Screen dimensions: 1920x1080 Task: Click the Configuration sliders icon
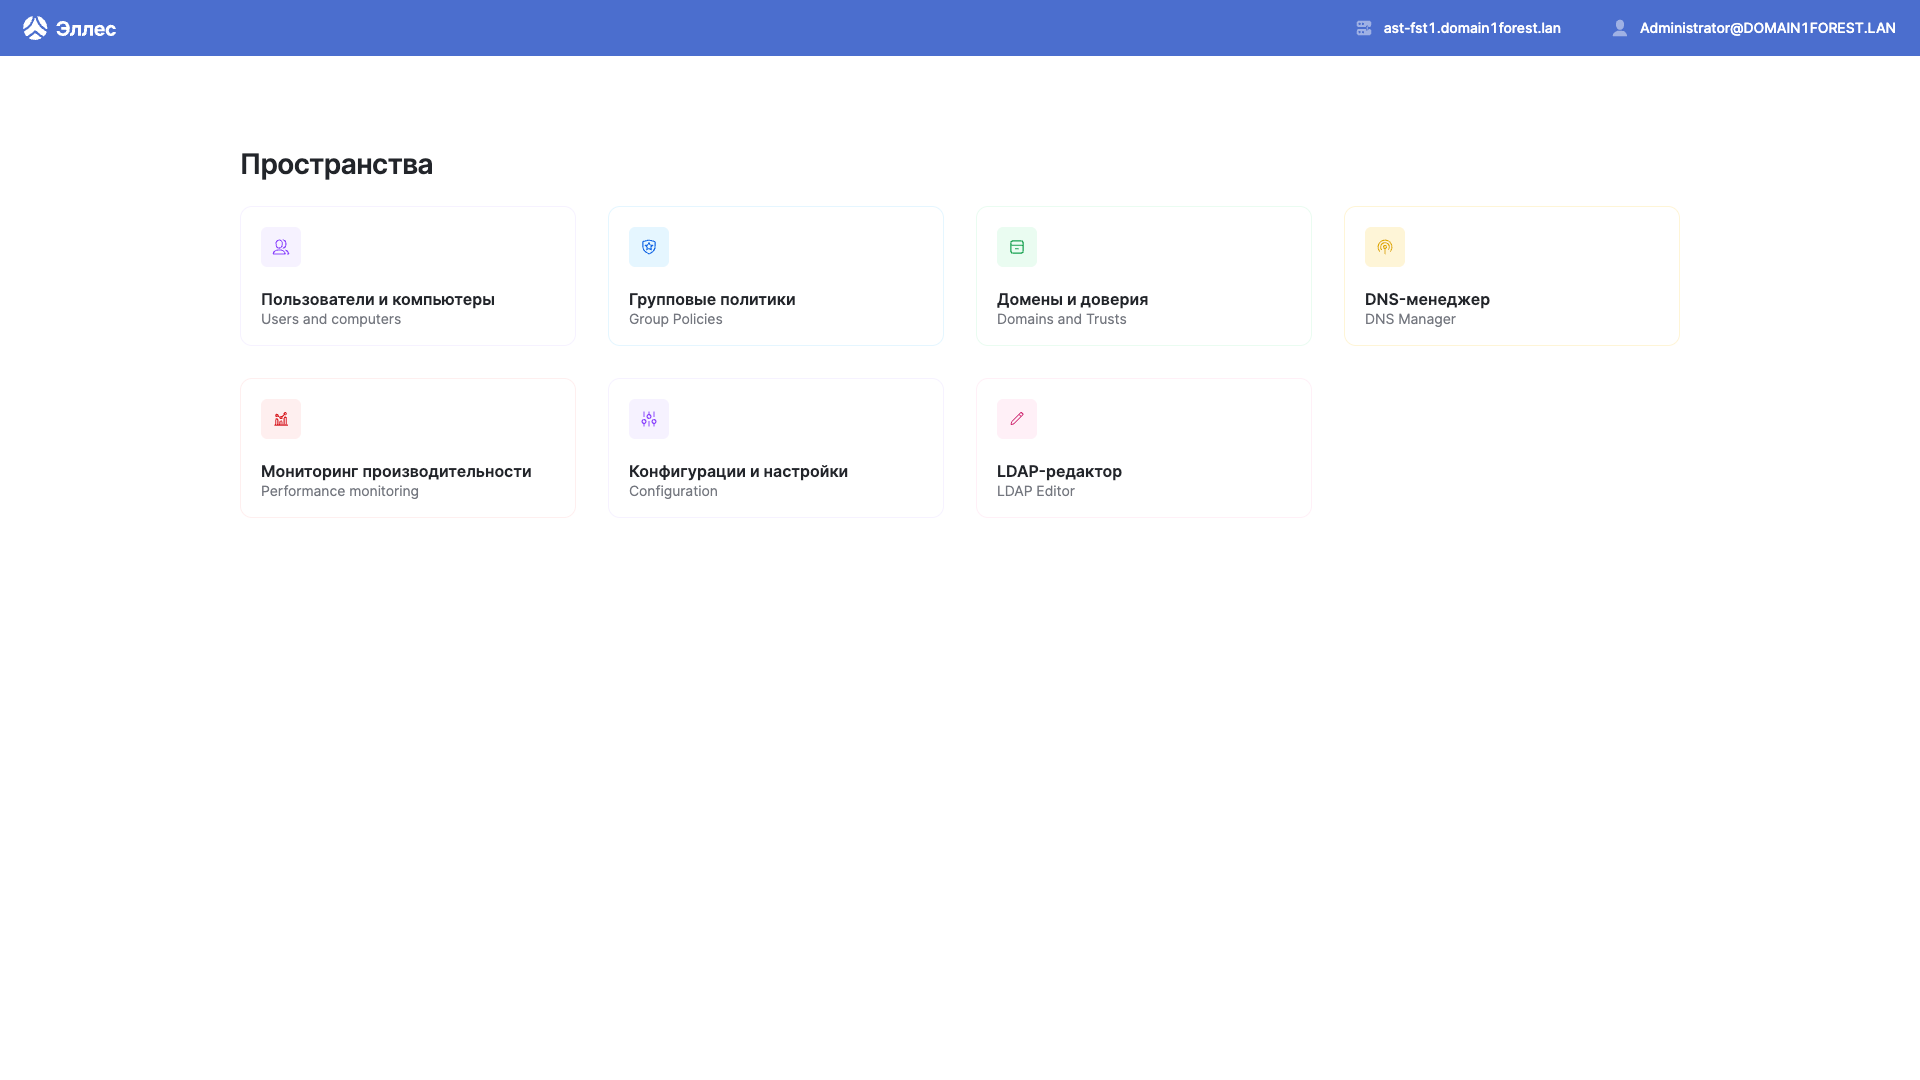[x=649, y=419]
